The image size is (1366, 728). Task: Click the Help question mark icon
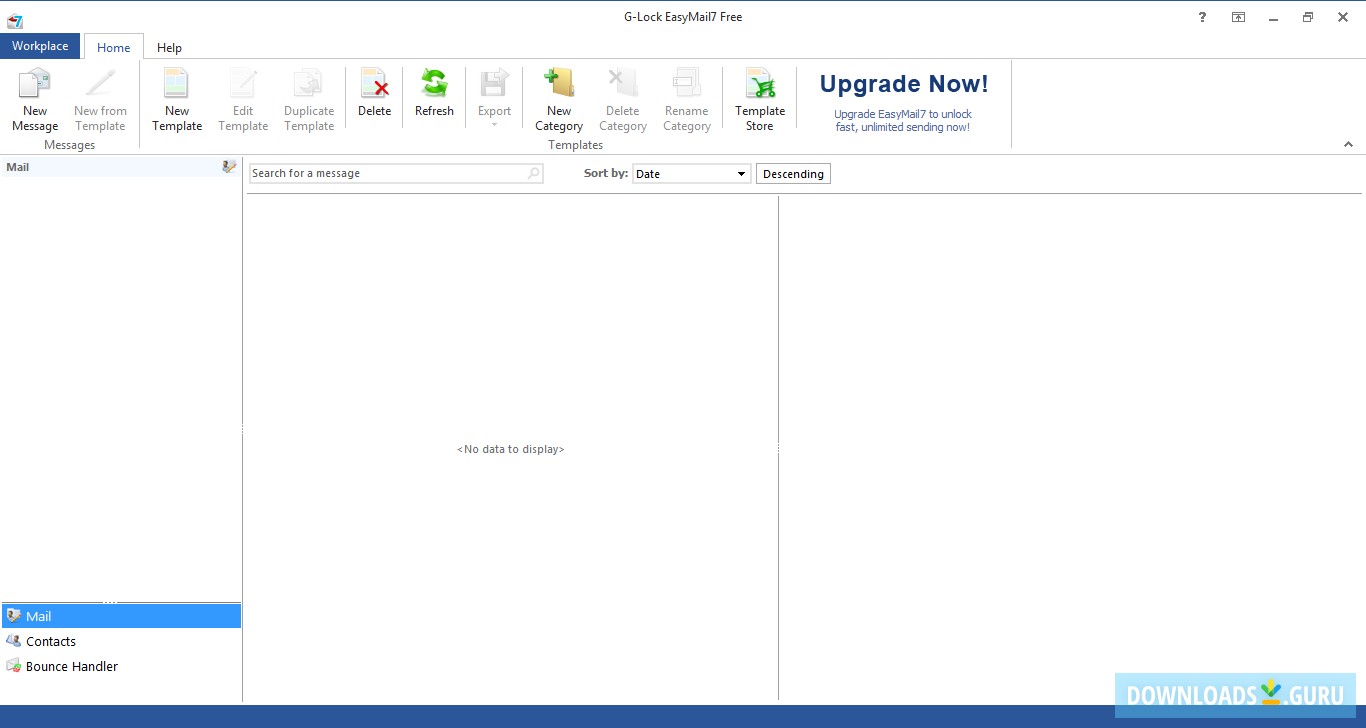point(1202,17)
